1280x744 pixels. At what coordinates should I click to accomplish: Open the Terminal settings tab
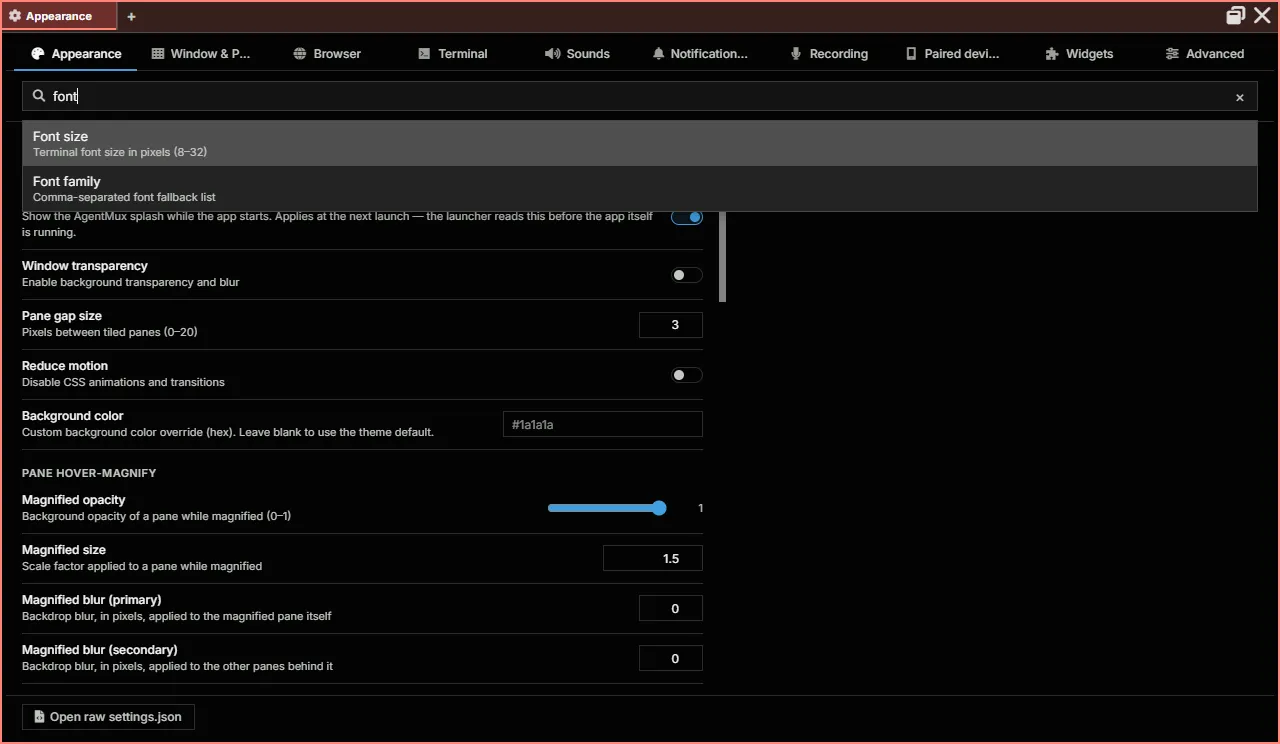click(x=453, y=54)
